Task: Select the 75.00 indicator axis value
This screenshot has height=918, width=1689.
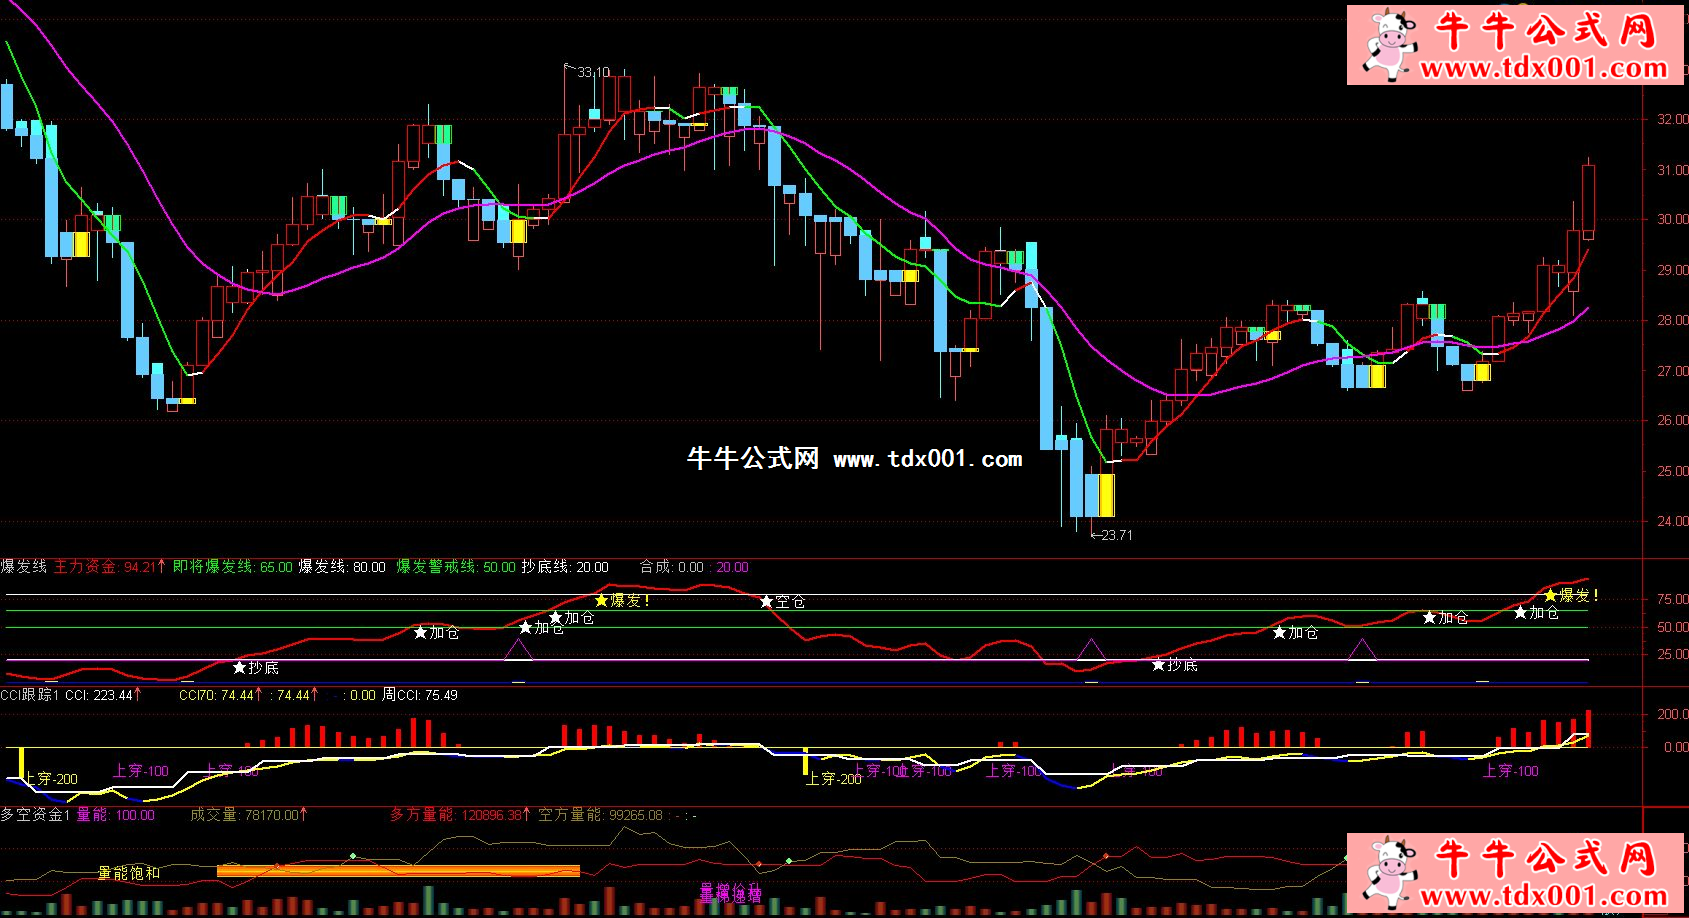Action: pos(1672,600)
